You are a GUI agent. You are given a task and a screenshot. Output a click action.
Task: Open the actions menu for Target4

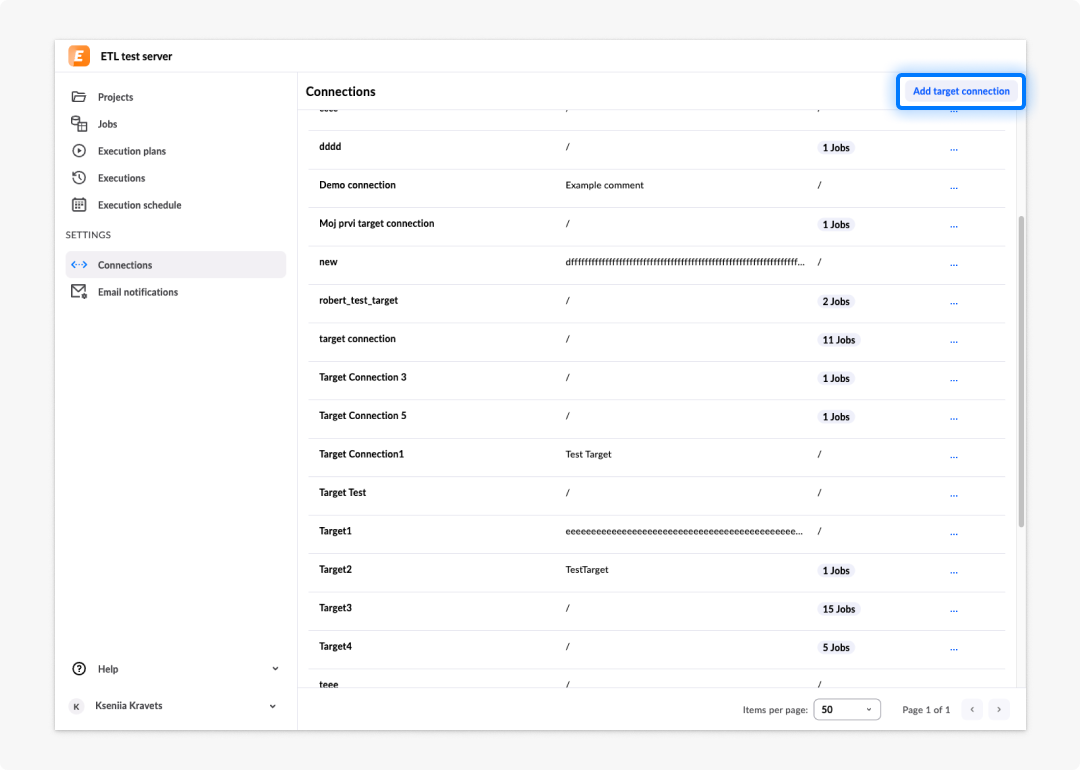pyautogui.click(x=953, y=649)
